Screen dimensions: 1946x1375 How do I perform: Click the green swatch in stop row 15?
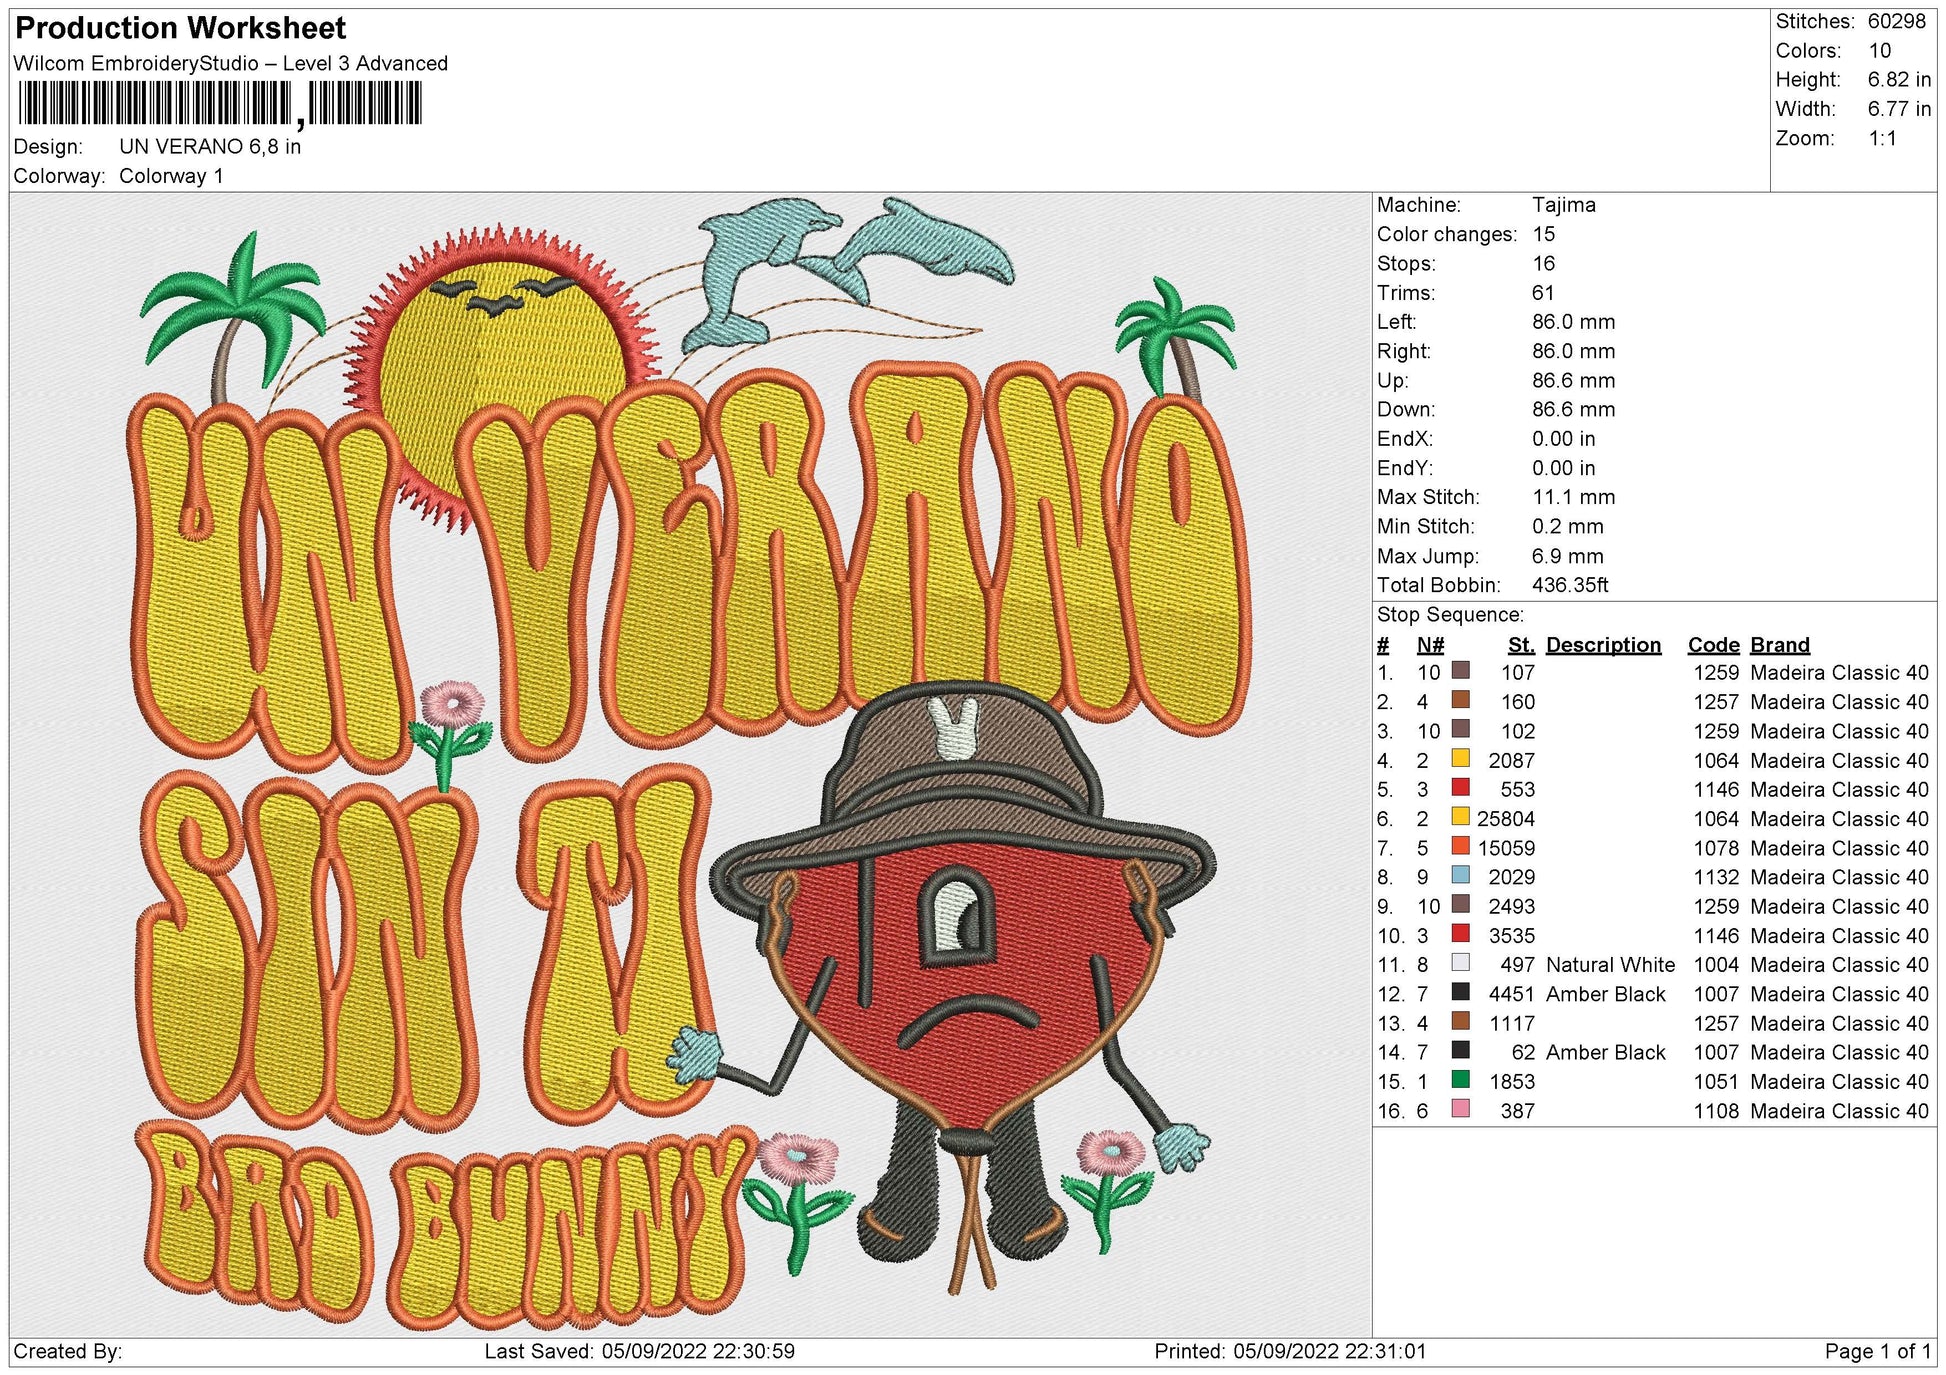pyautogui.click(x=1460, y=1080)
